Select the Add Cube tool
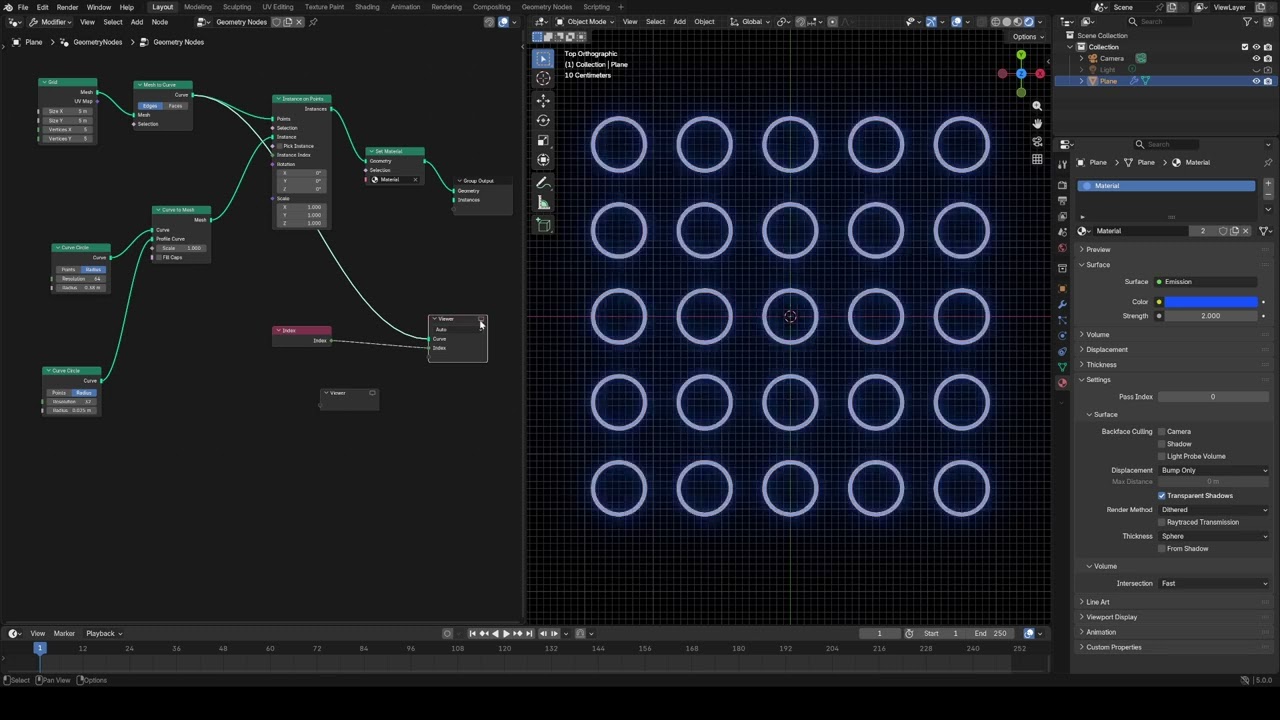 pos(543,225)
